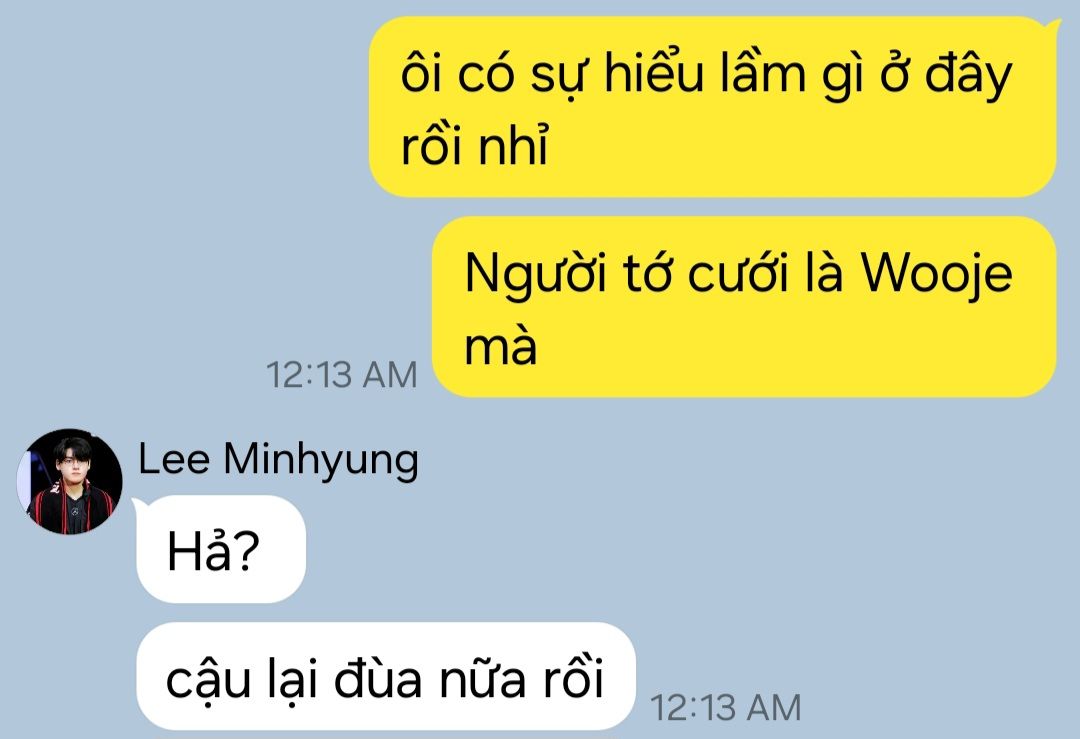Image resolution: width=1080 pixels, height=739 pixels.
Task: Select the yellow bubble "Người tớ cưới là Wooje"
Action: 744,306
